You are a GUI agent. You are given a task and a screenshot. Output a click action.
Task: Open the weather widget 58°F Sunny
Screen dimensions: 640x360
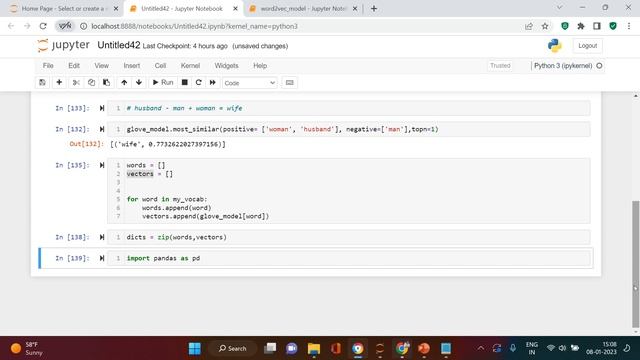pos(28,349)
